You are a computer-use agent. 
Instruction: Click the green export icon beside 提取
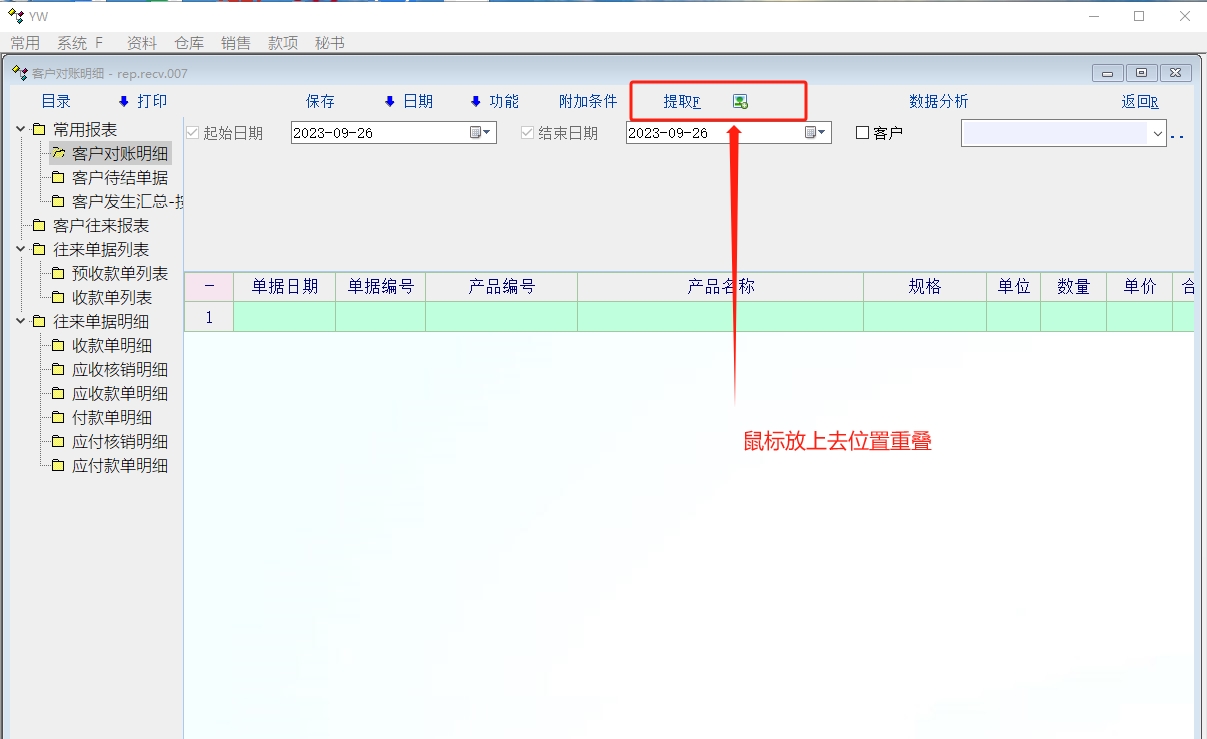[x=740, y=102]
